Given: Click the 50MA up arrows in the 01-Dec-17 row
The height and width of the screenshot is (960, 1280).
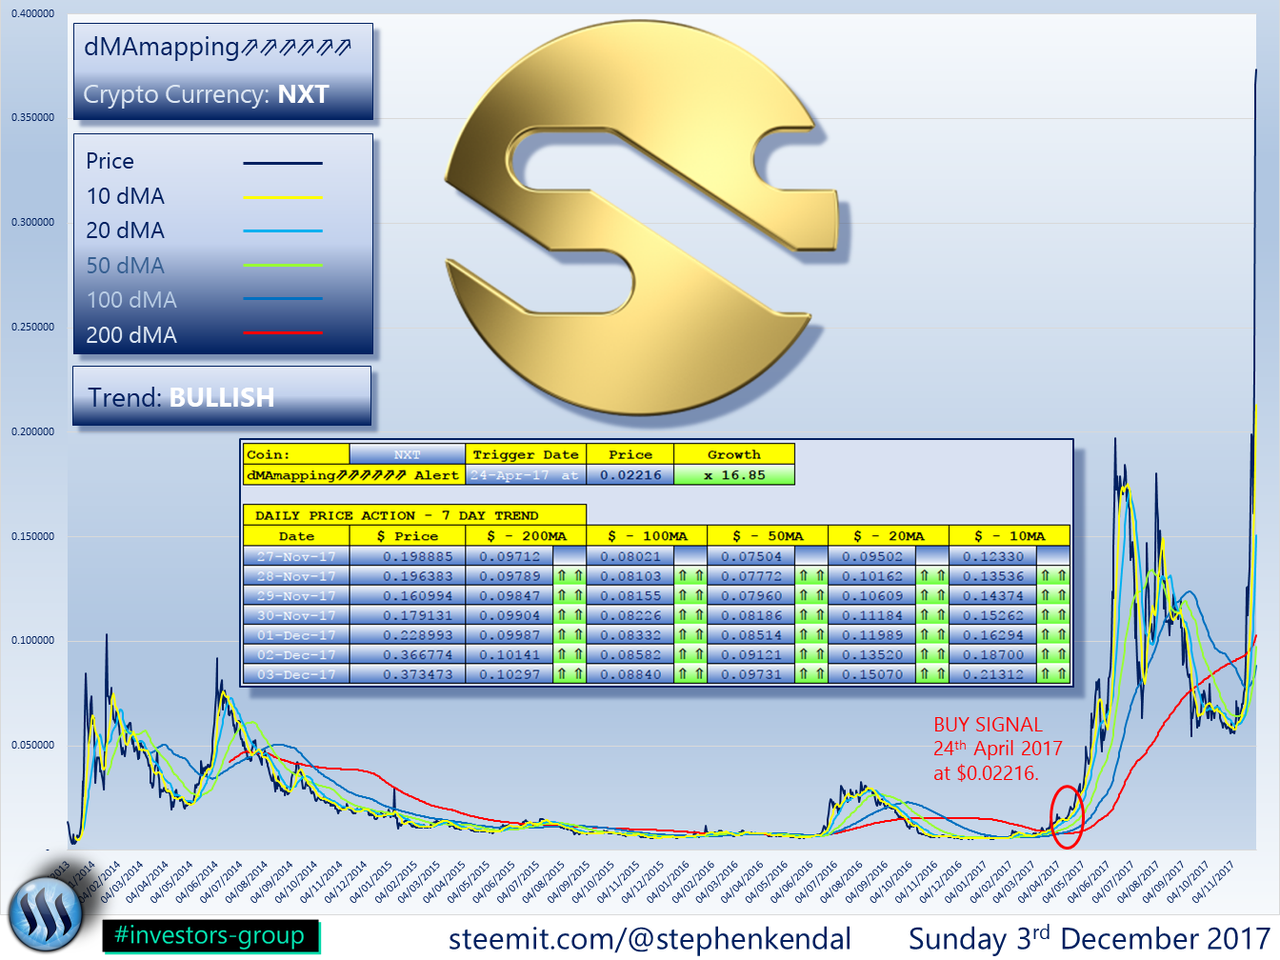Looking at the screenshot, I should 811,635.
